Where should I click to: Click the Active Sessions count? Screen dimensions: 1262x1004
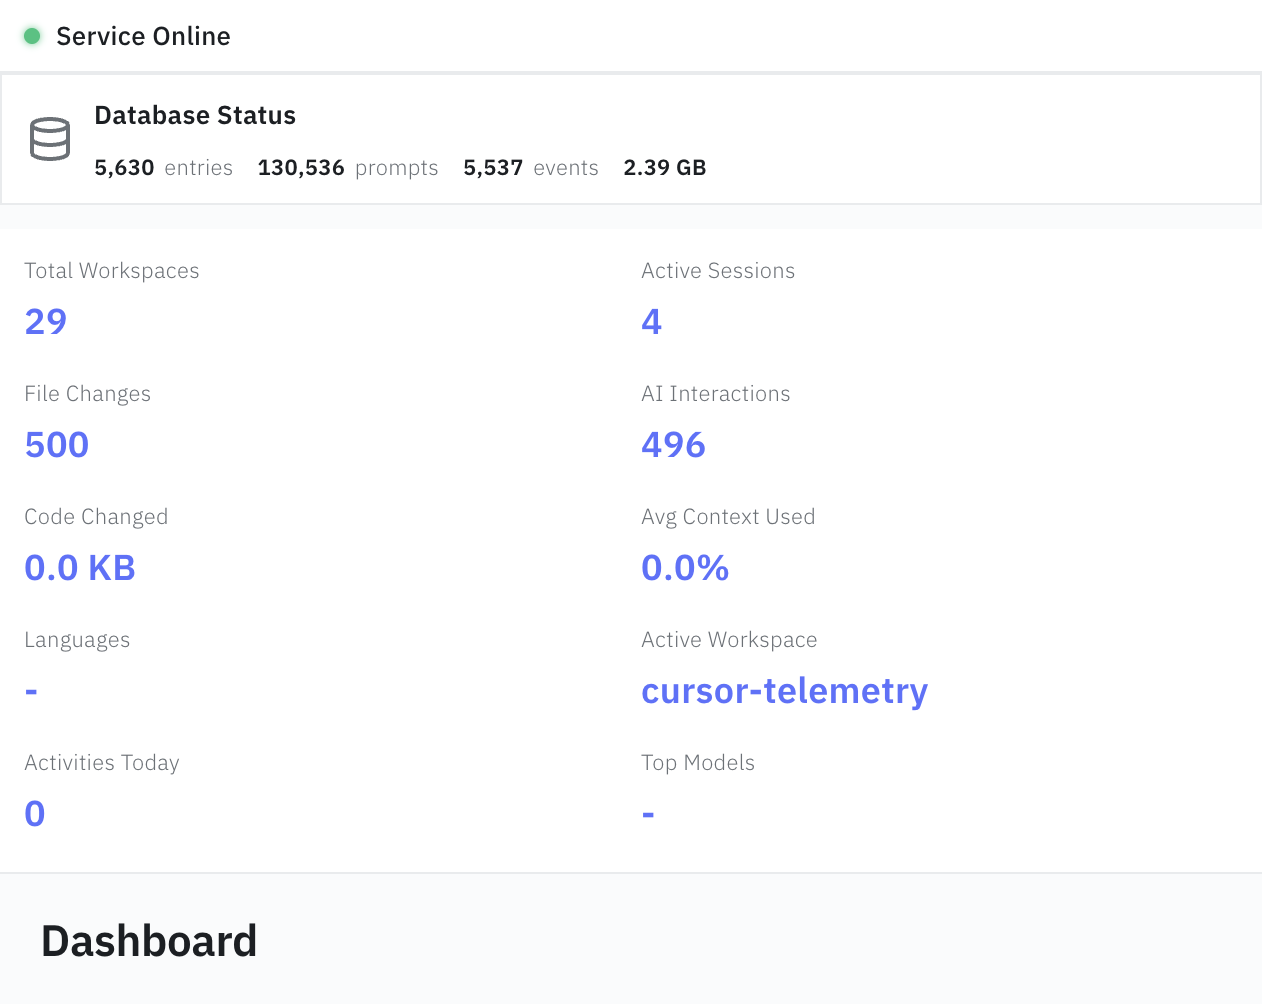point(651,321)
